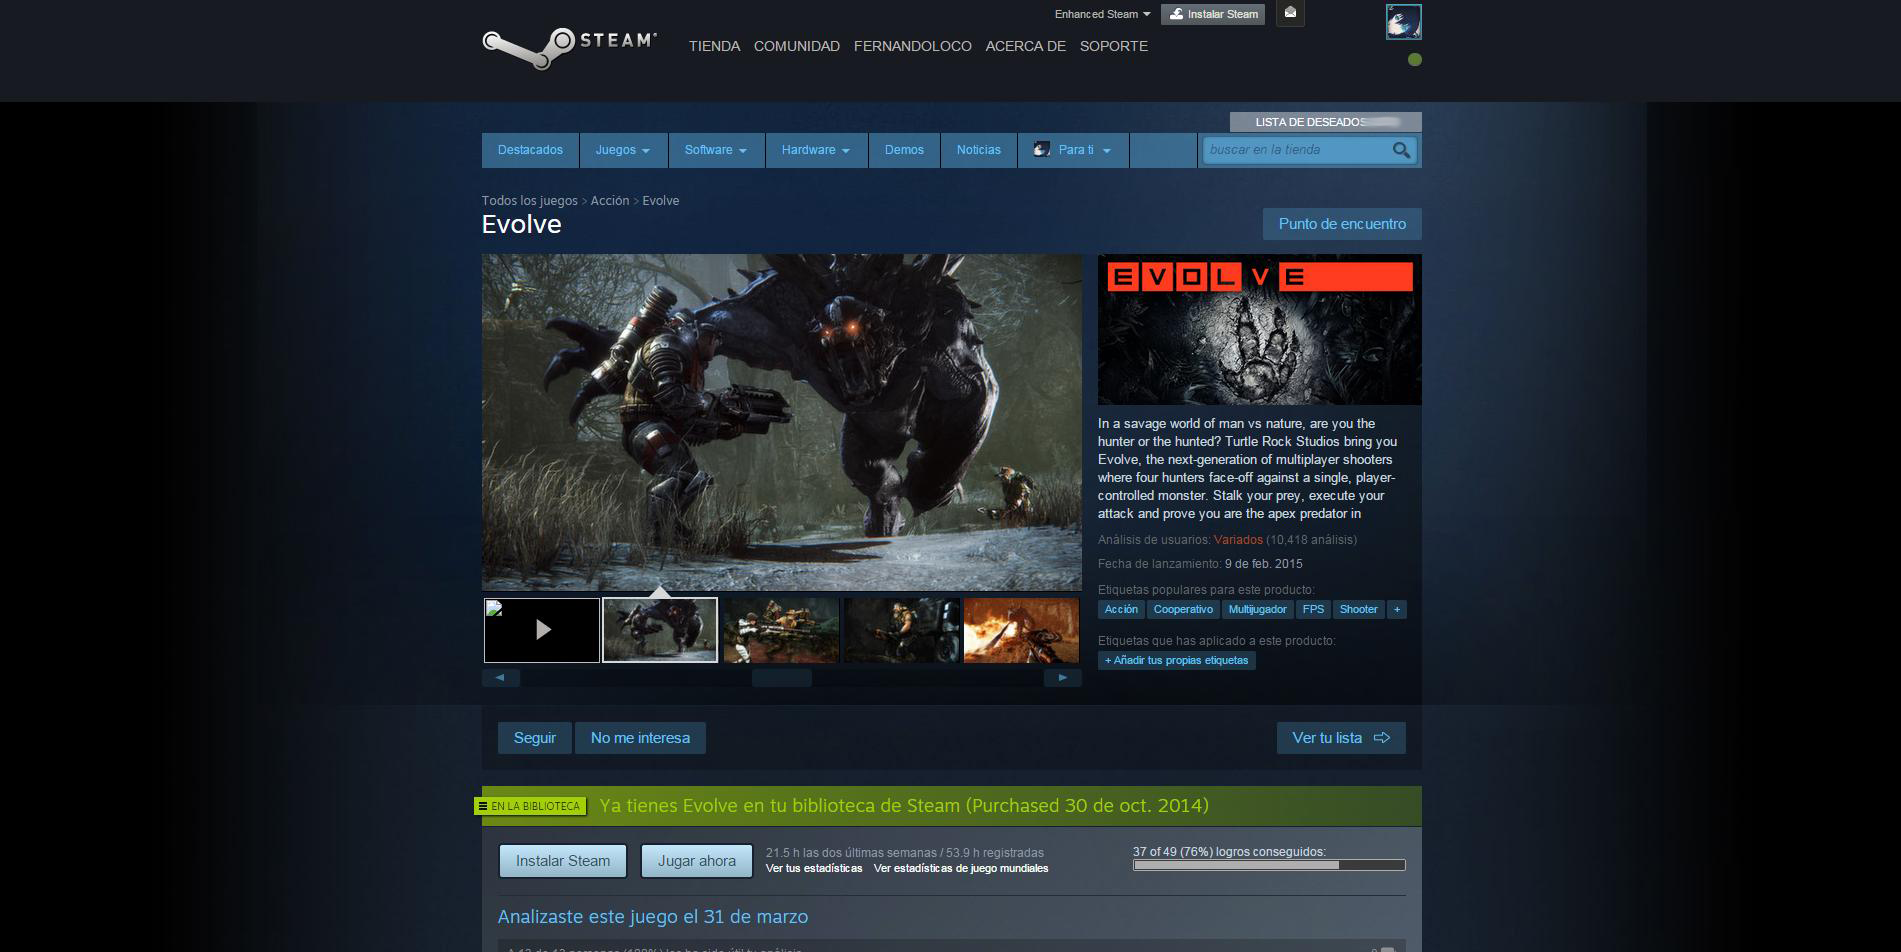Screen dimensions: 1901x952
Task: Open the FERNANDOLOCO profile menu
Action: 913,46
